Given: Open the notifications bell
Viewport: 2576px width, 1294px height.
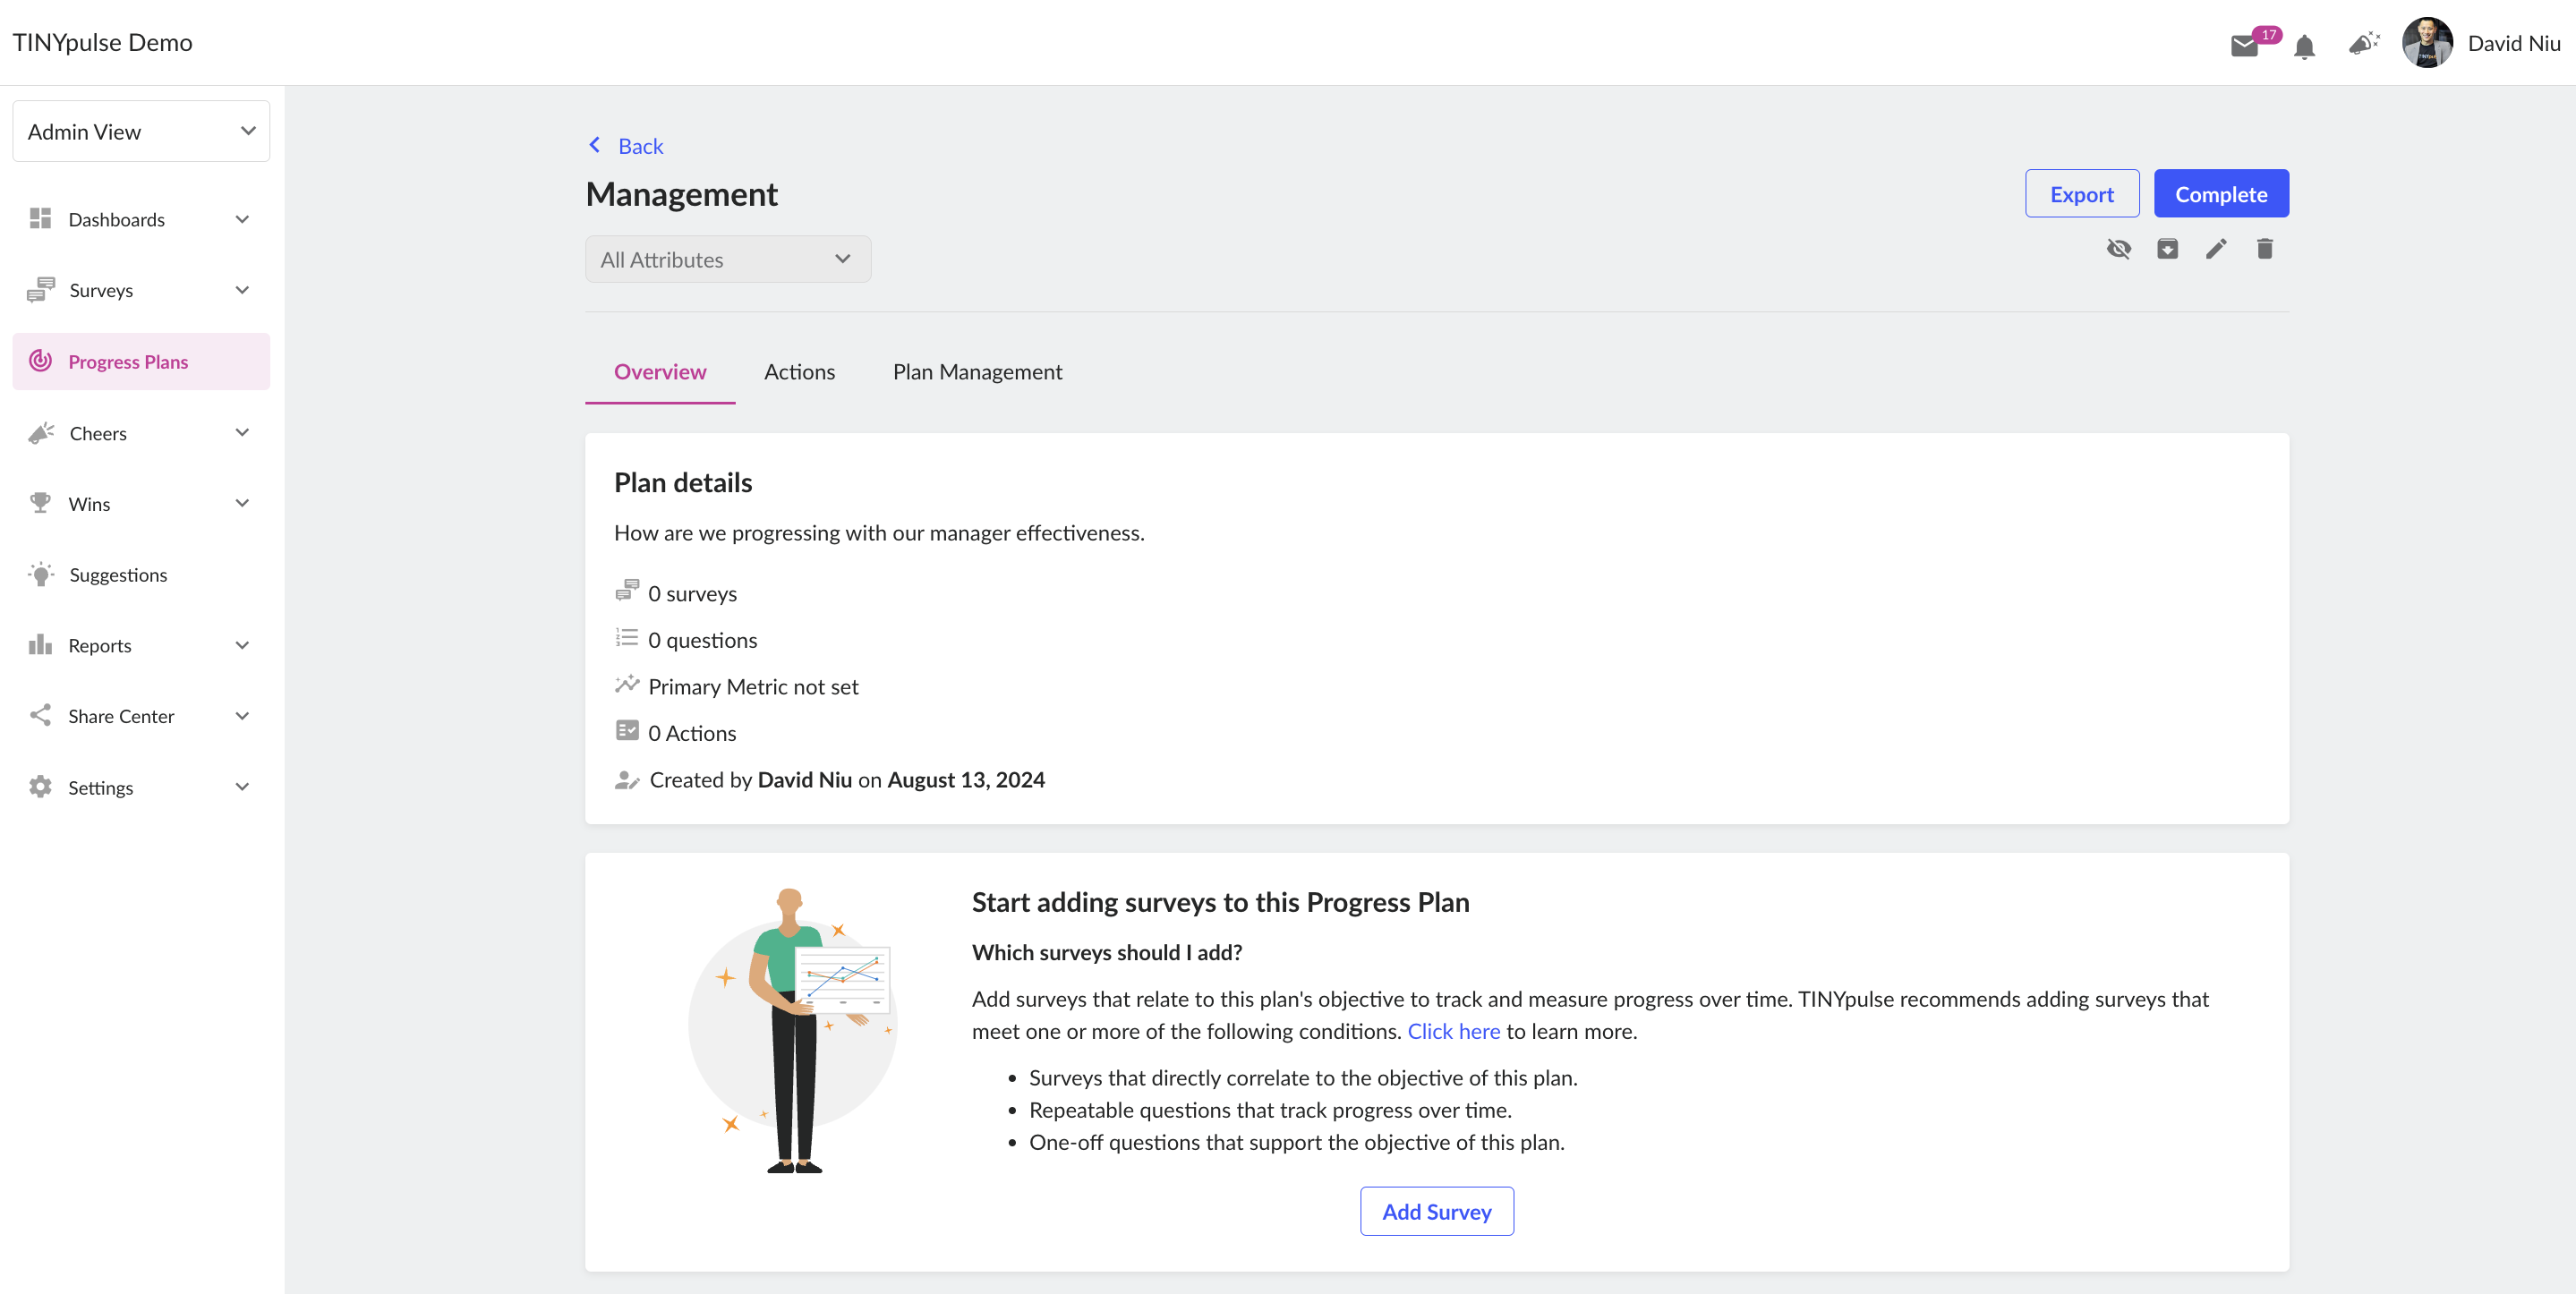Looking at the screenshot, I should tap(2305, 46).
